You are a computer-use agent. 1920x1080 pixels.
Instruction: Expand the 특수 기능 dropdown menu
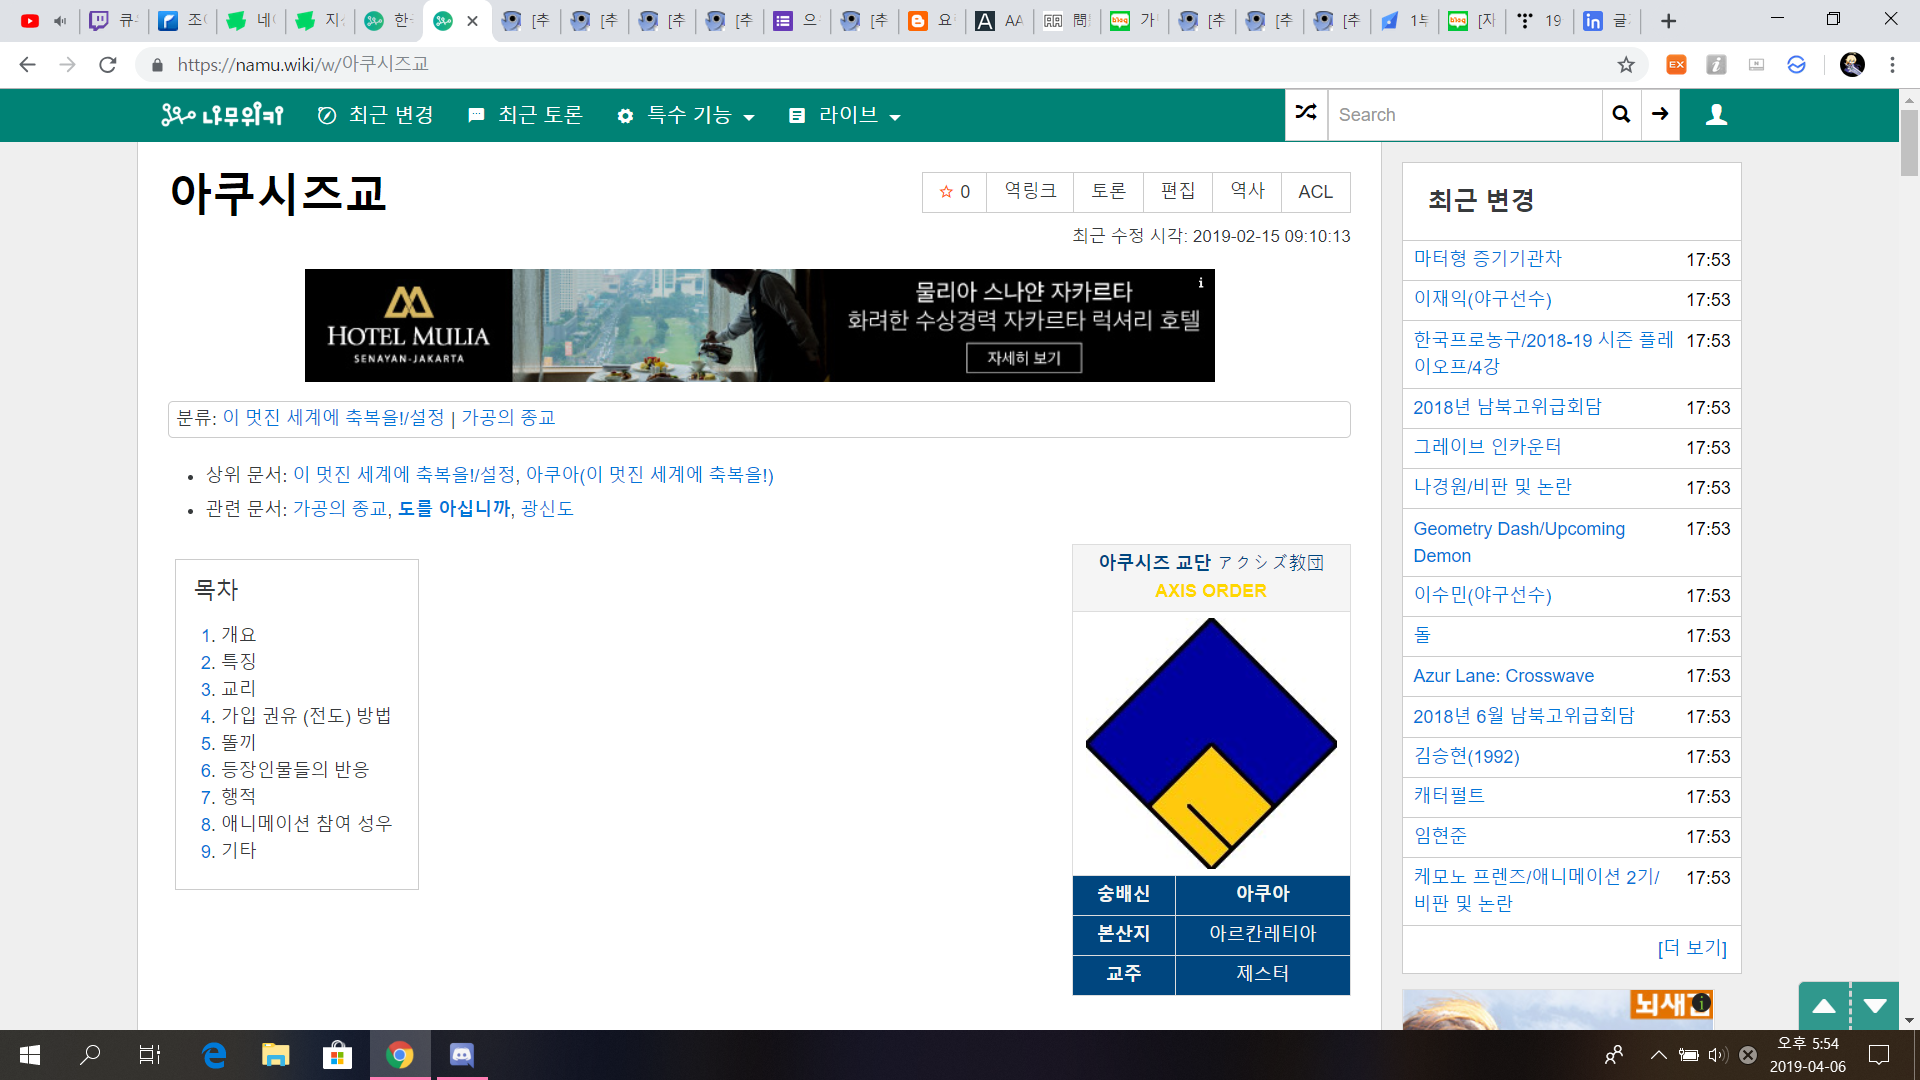687,116
